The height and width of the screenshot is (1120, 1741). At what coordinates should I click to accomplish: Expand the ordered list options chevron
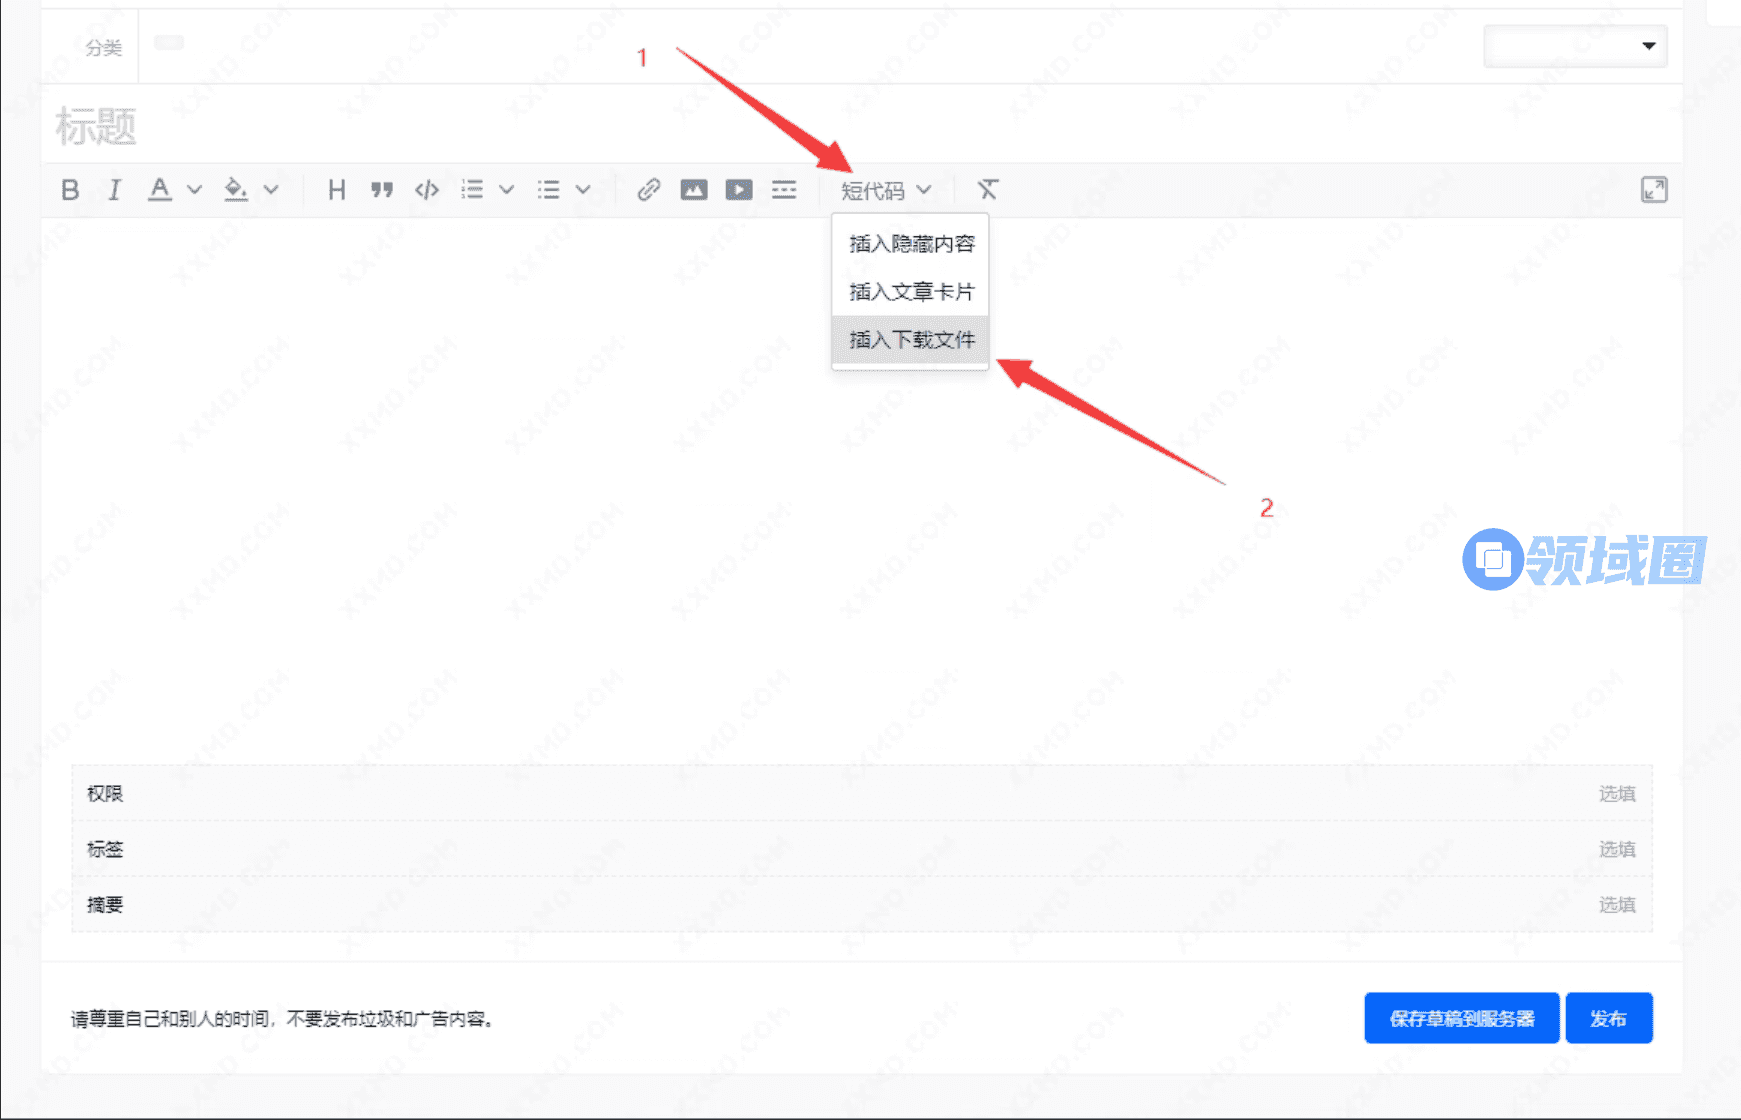[507, 190]
